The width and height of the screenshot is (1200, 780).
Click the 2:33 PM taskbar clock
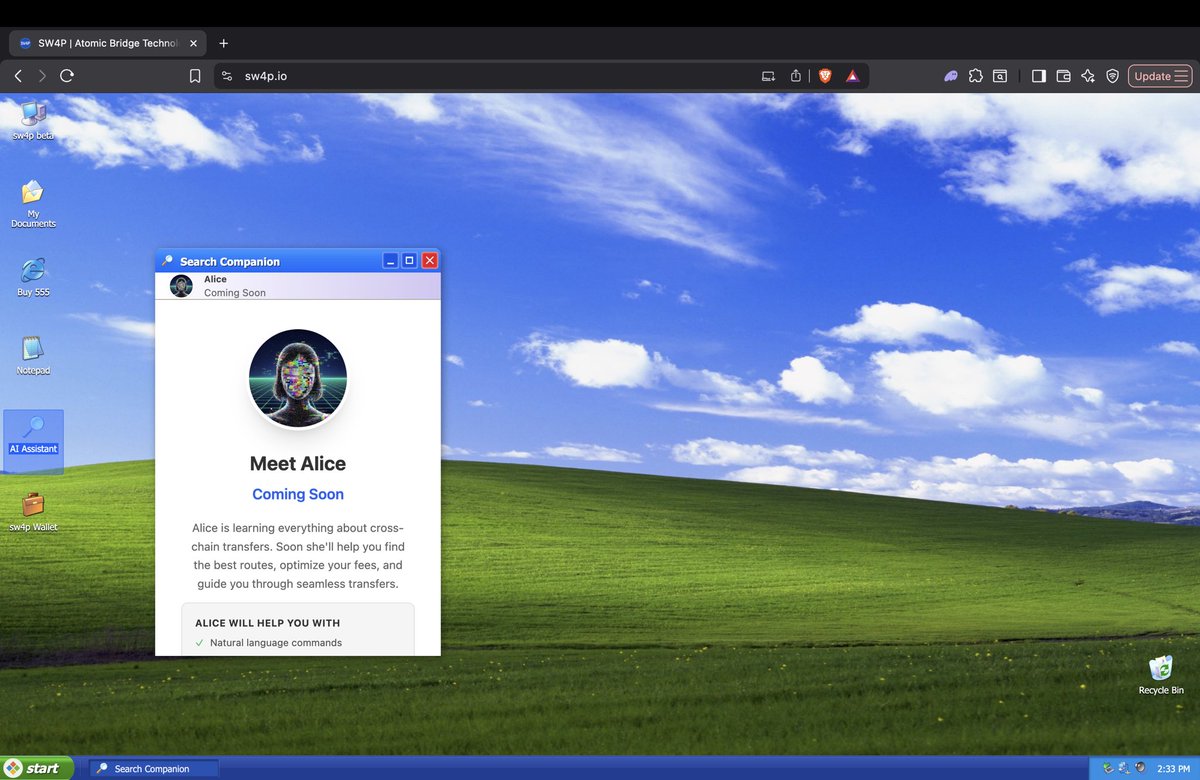point(1172,769)
